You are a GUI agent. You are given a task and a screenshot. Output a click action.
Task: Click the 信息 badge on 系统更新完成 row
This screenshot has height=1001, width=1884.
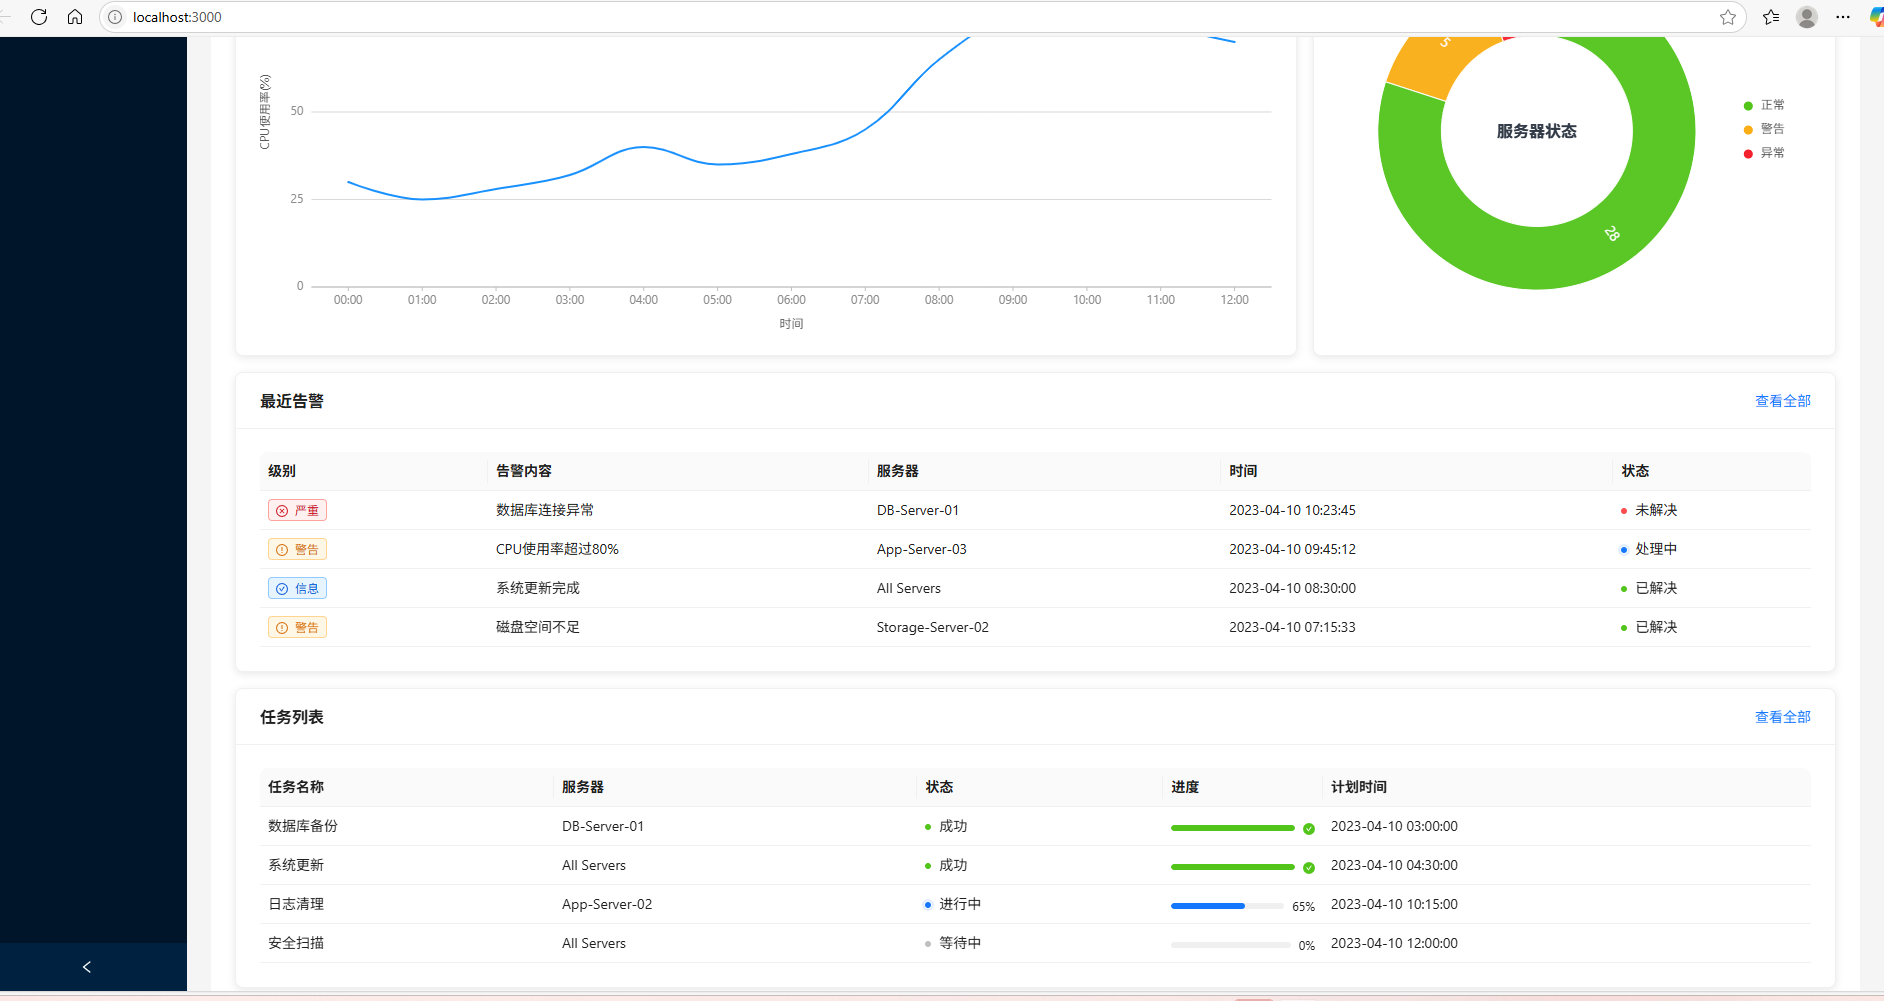(x=297, y=588)
